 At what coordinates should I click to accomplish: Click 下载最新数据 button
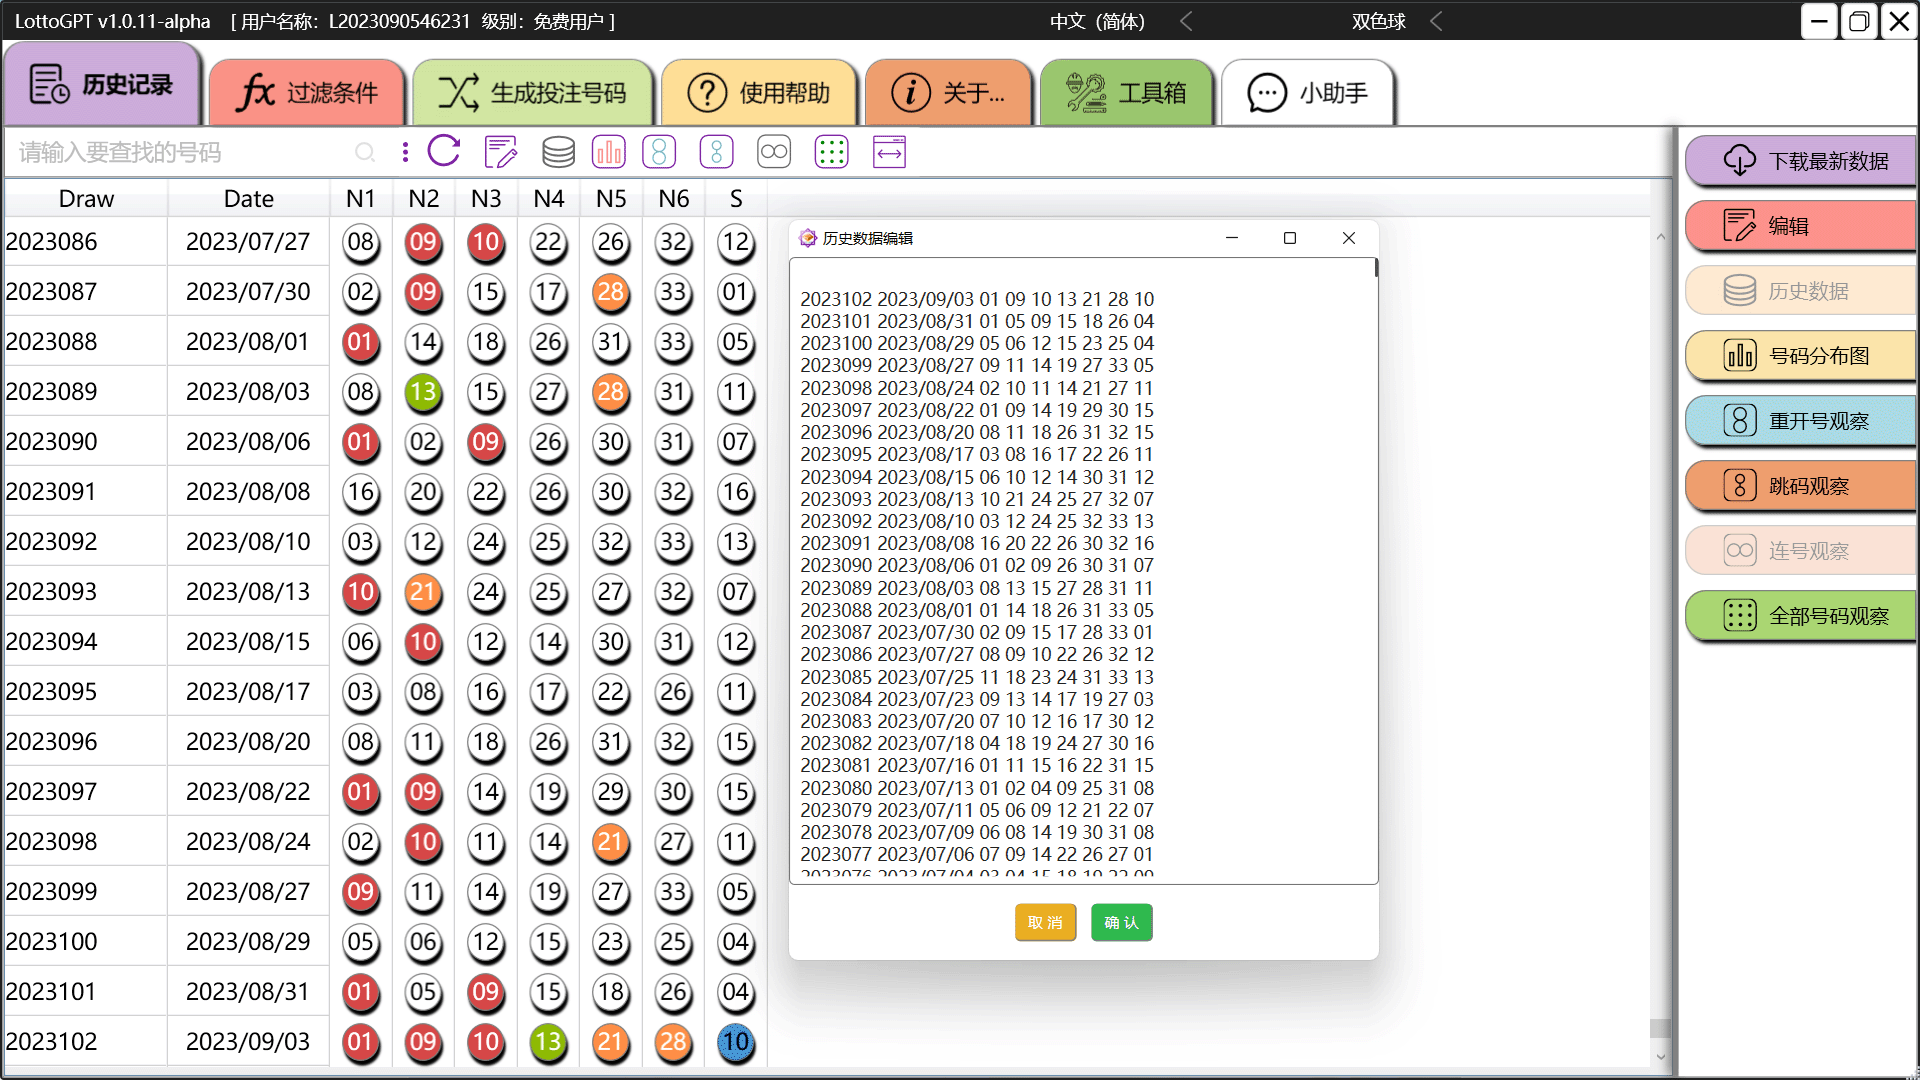pyautogui.click(x=1801, y=161)
